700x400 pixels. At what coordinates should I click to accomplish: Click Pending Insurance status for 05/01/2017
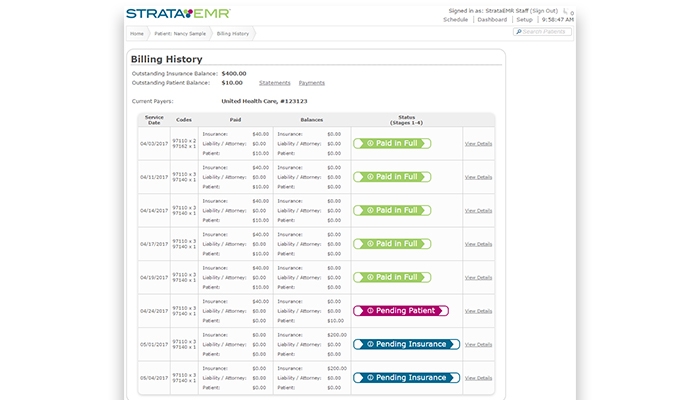(406, 344)
